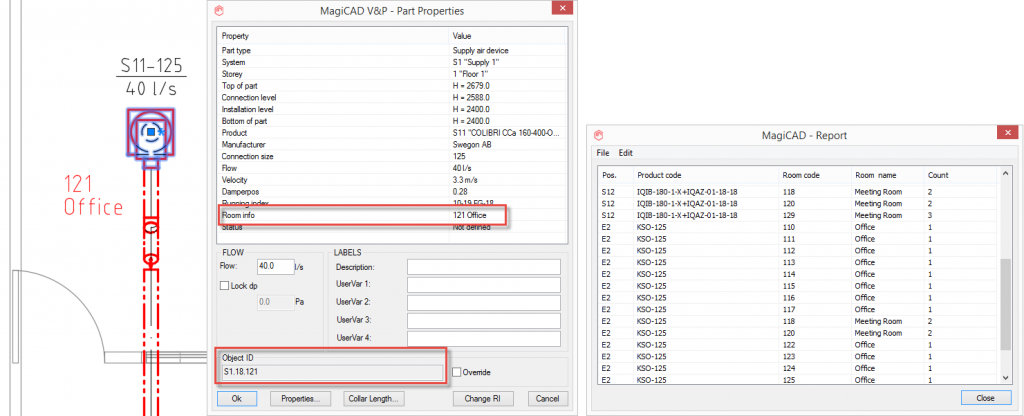Viewport: 1024px width, 416px height.
Task: Cancel the Part Properties dialog
Action: pyautogui.click(x=547, y=398)
